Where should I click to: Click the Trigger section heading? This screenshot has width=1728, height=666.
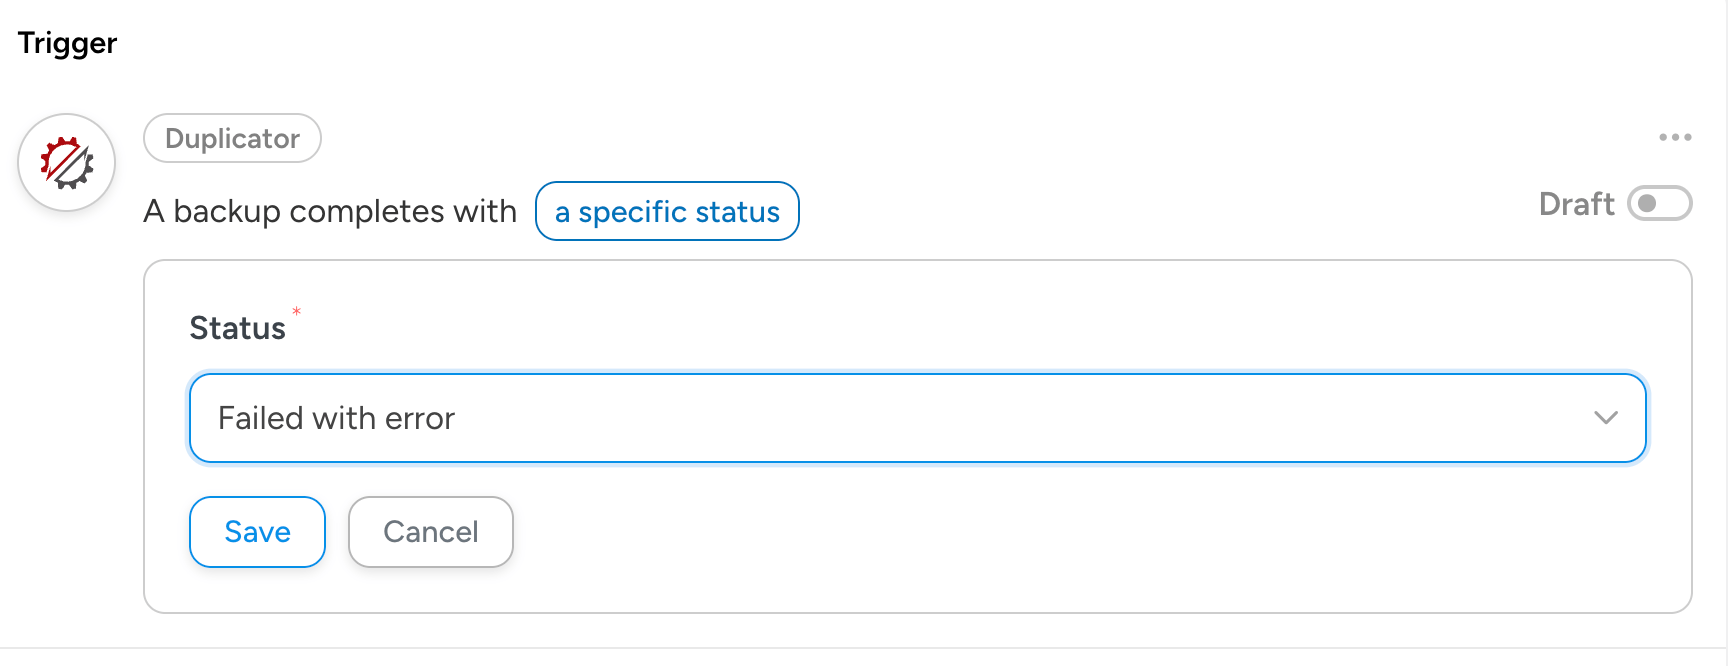coord(67,43)
